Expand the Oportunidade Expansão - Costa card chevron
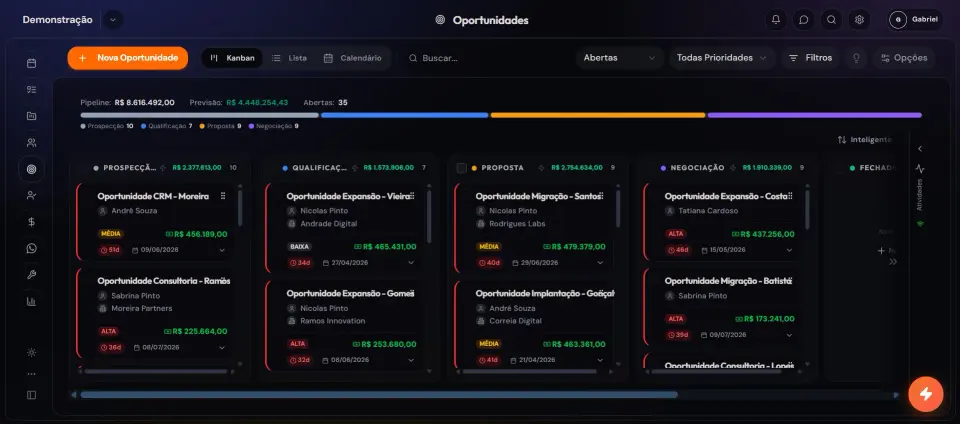The image size is (960, 424). [789, 250]
